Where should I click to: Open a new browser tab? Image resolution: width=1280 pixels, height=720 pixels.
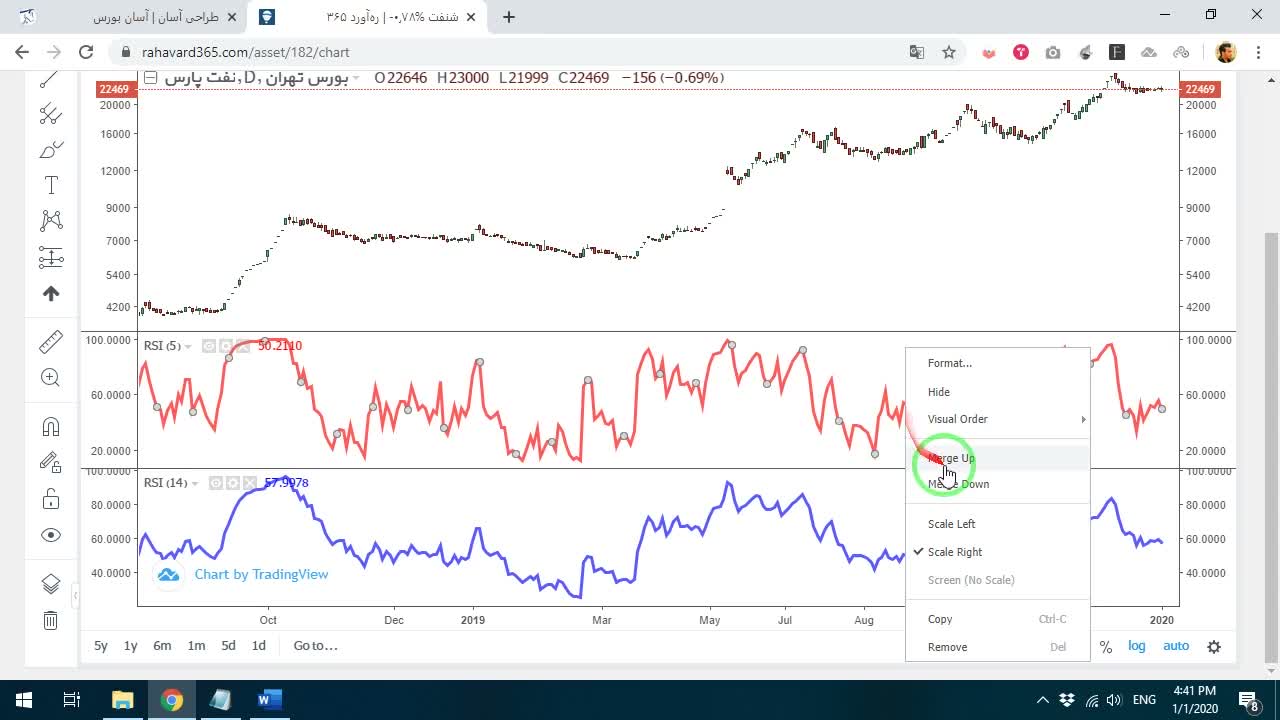[509, 17]
